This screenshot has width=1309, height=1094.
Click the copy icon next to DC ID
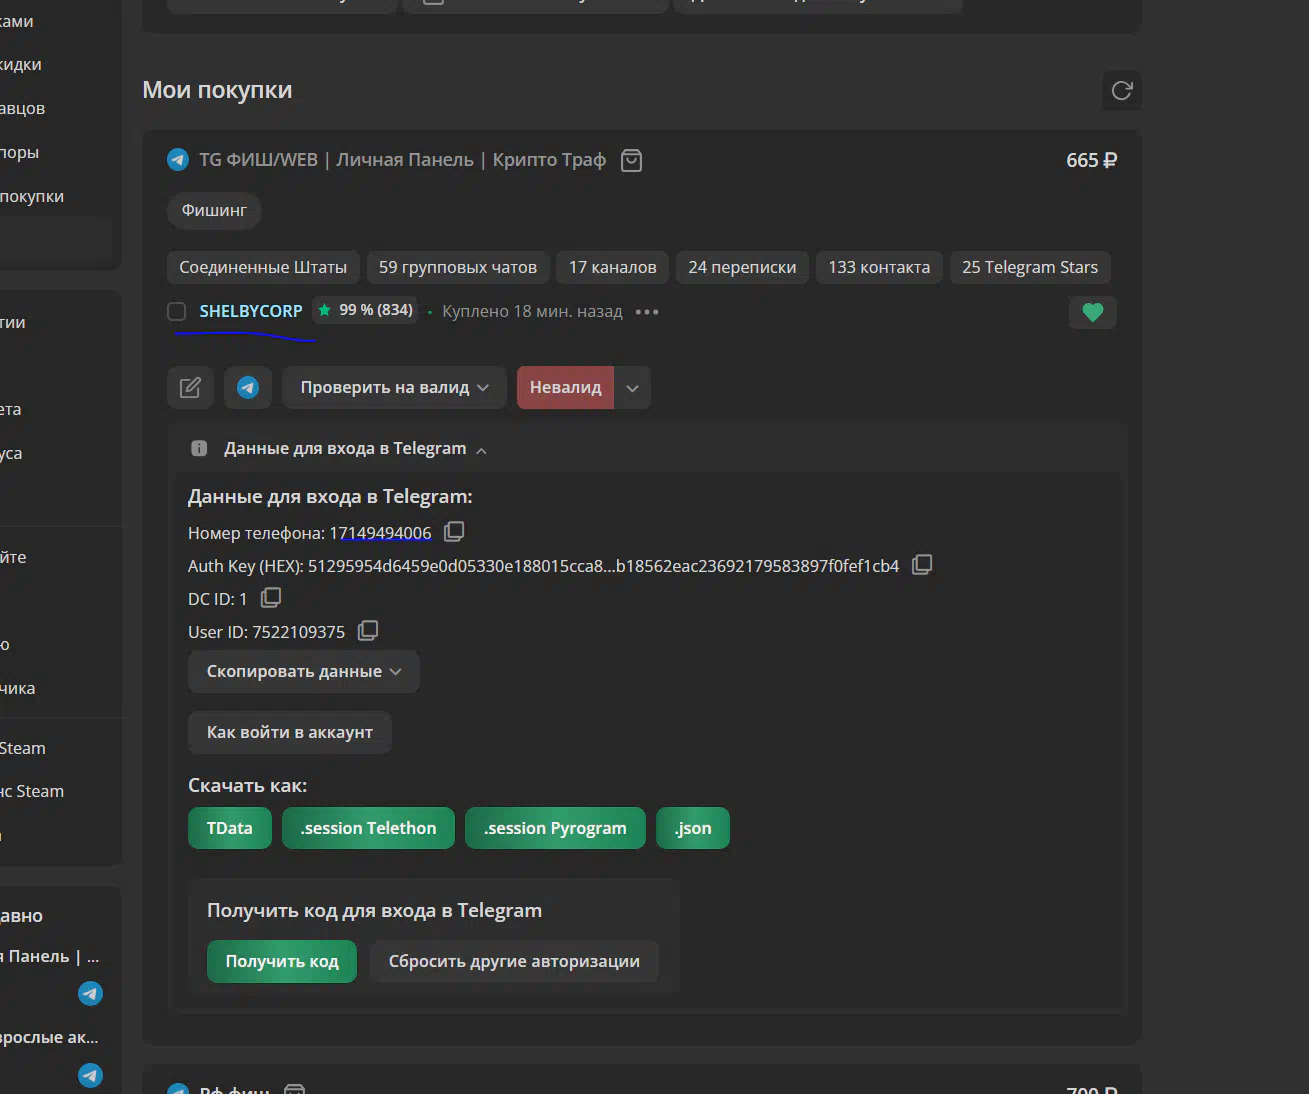[271, 597]
